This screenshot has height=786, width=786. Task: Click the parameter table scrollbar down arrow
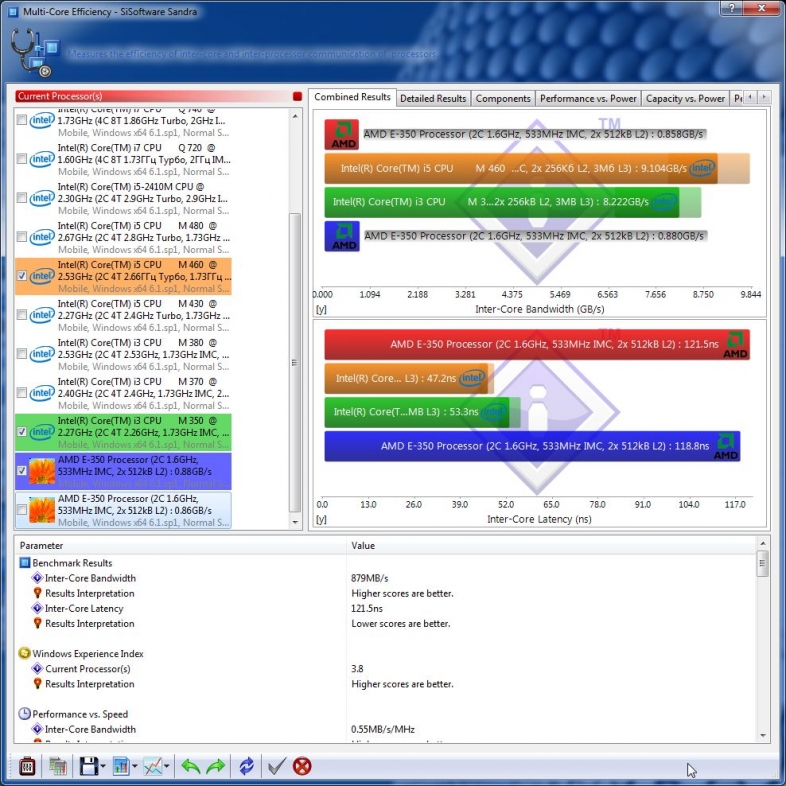pyautogui.click(x=763, y=735)
